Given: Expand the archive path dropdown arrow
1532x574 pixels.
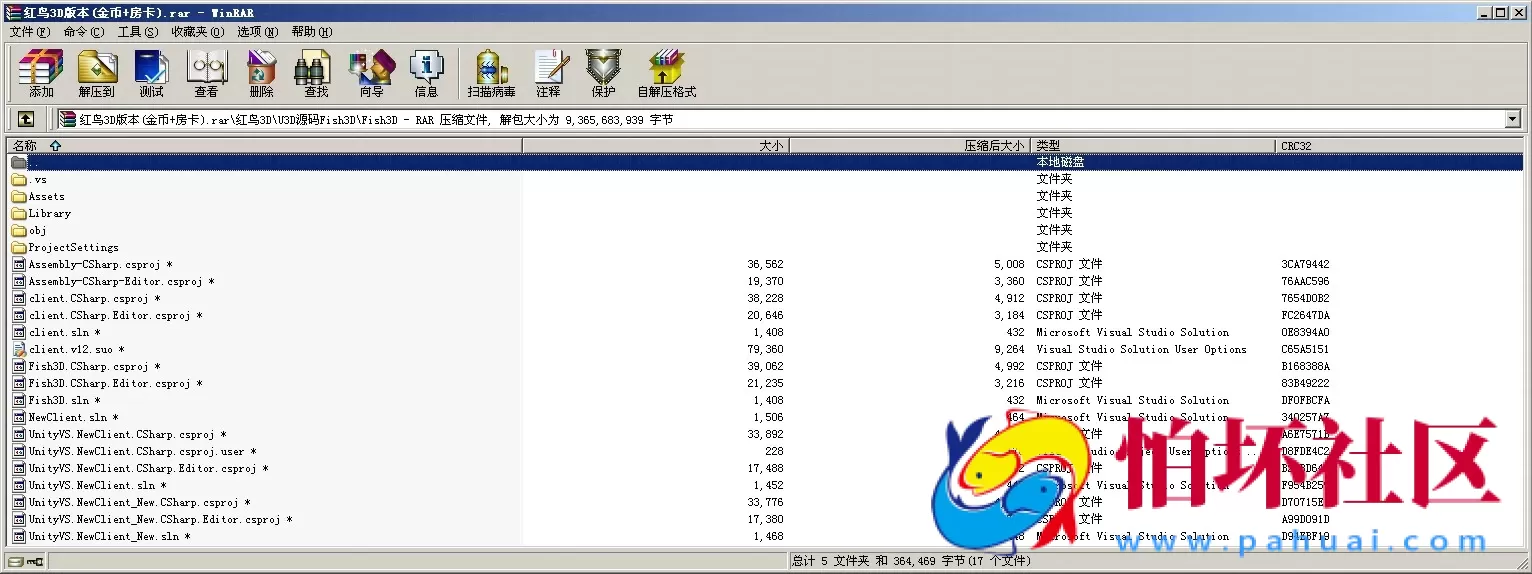Looking at the screenshot, I should (1512, 119).
